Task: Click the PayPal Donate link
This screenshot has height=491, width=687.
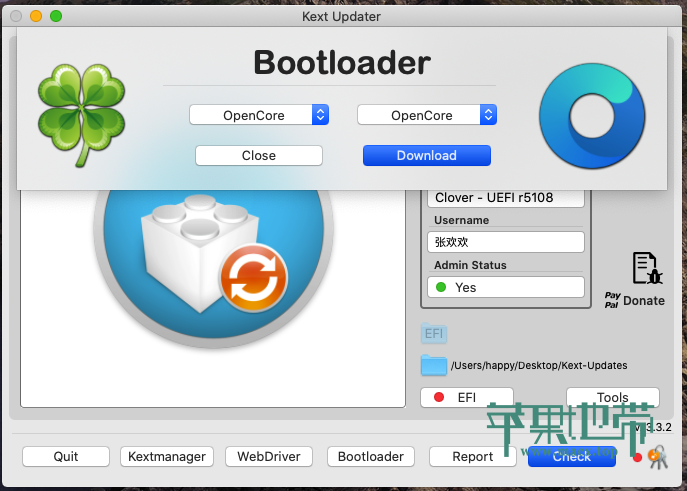Action: click(634, 300)
